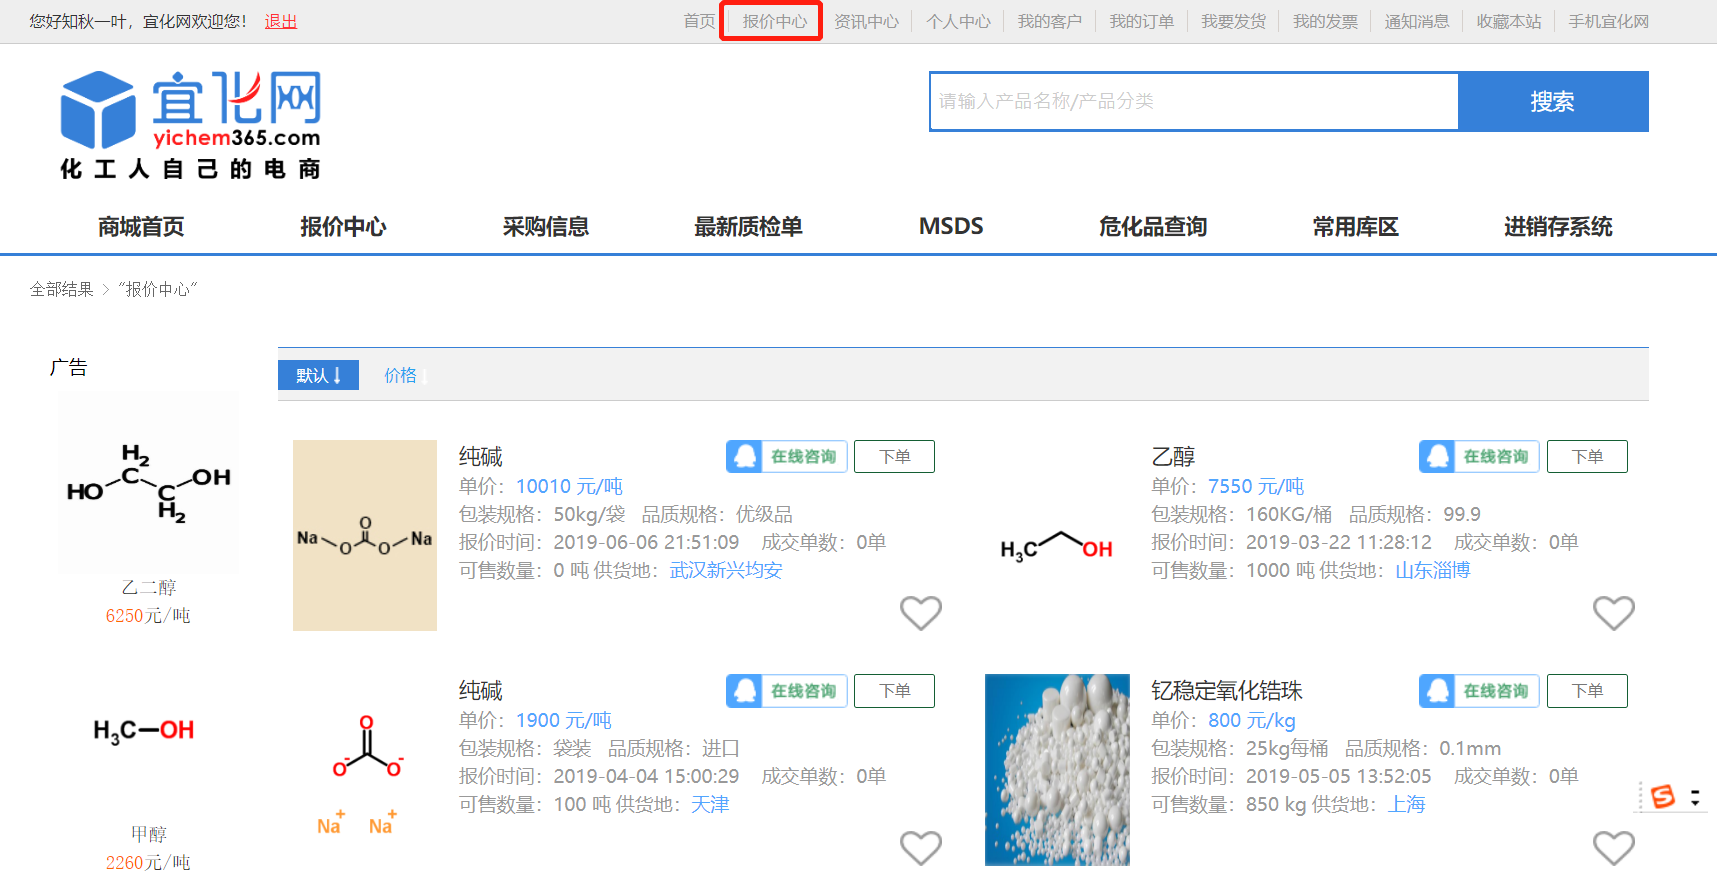1717x883 pixels.
Task: Expand the Sogou input options menu
Action: [x=1695, y=797]
